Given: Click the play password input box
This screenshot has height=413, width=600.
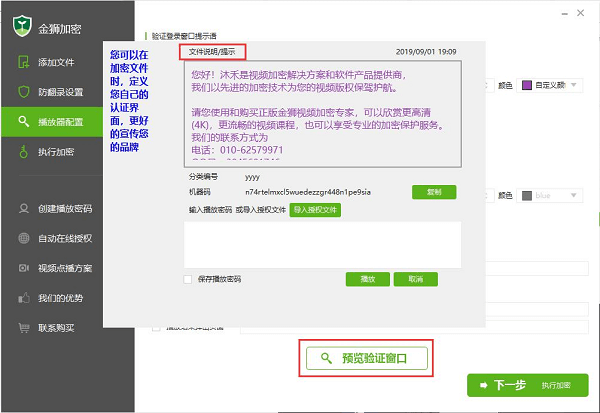Looking at the screenshot, I should click(323, 245).
